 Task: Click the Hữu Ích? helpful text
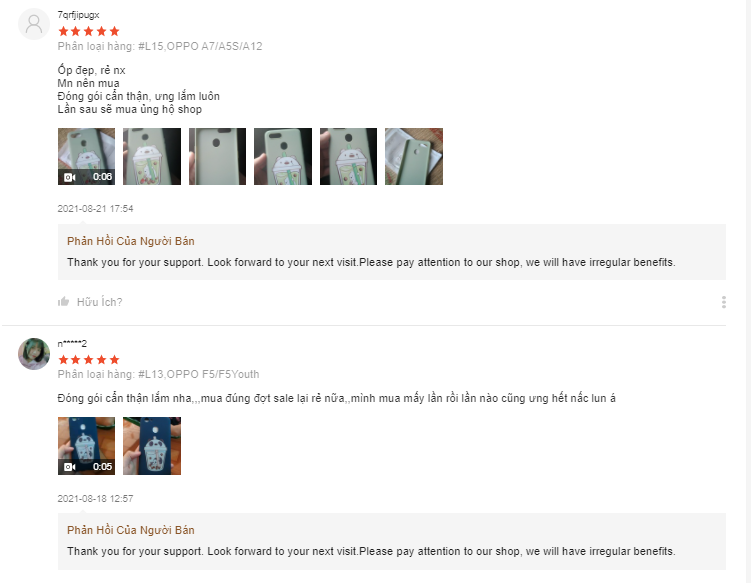point(100,302)
